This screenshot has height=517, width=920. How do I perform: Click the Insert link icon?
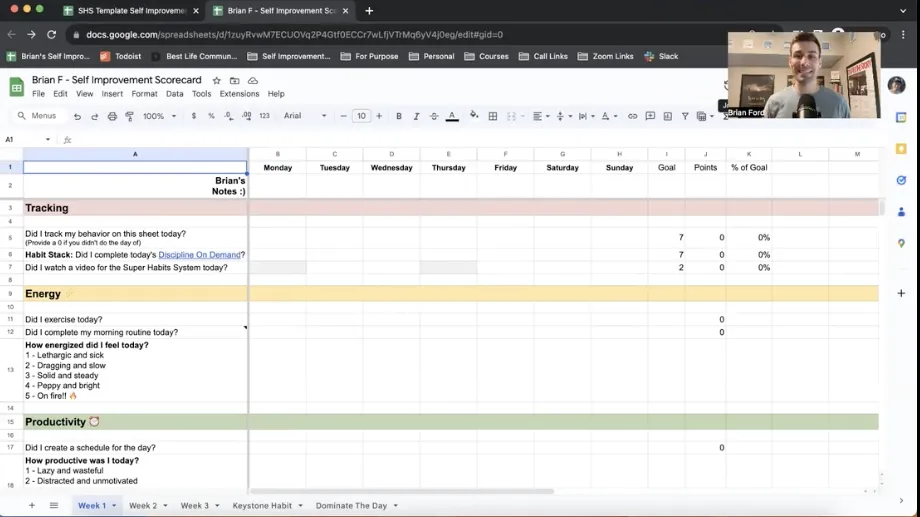632,116
